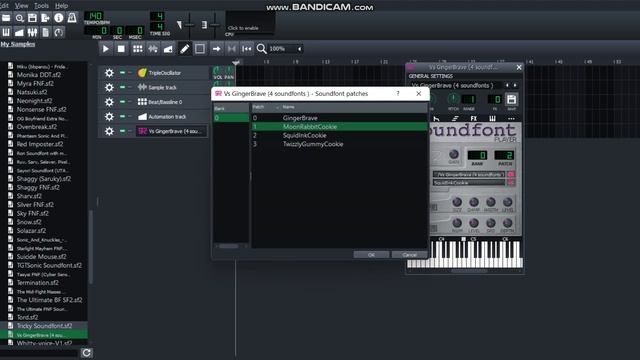Open Beat/Bassline 0 gear menu

pos(109,102)
